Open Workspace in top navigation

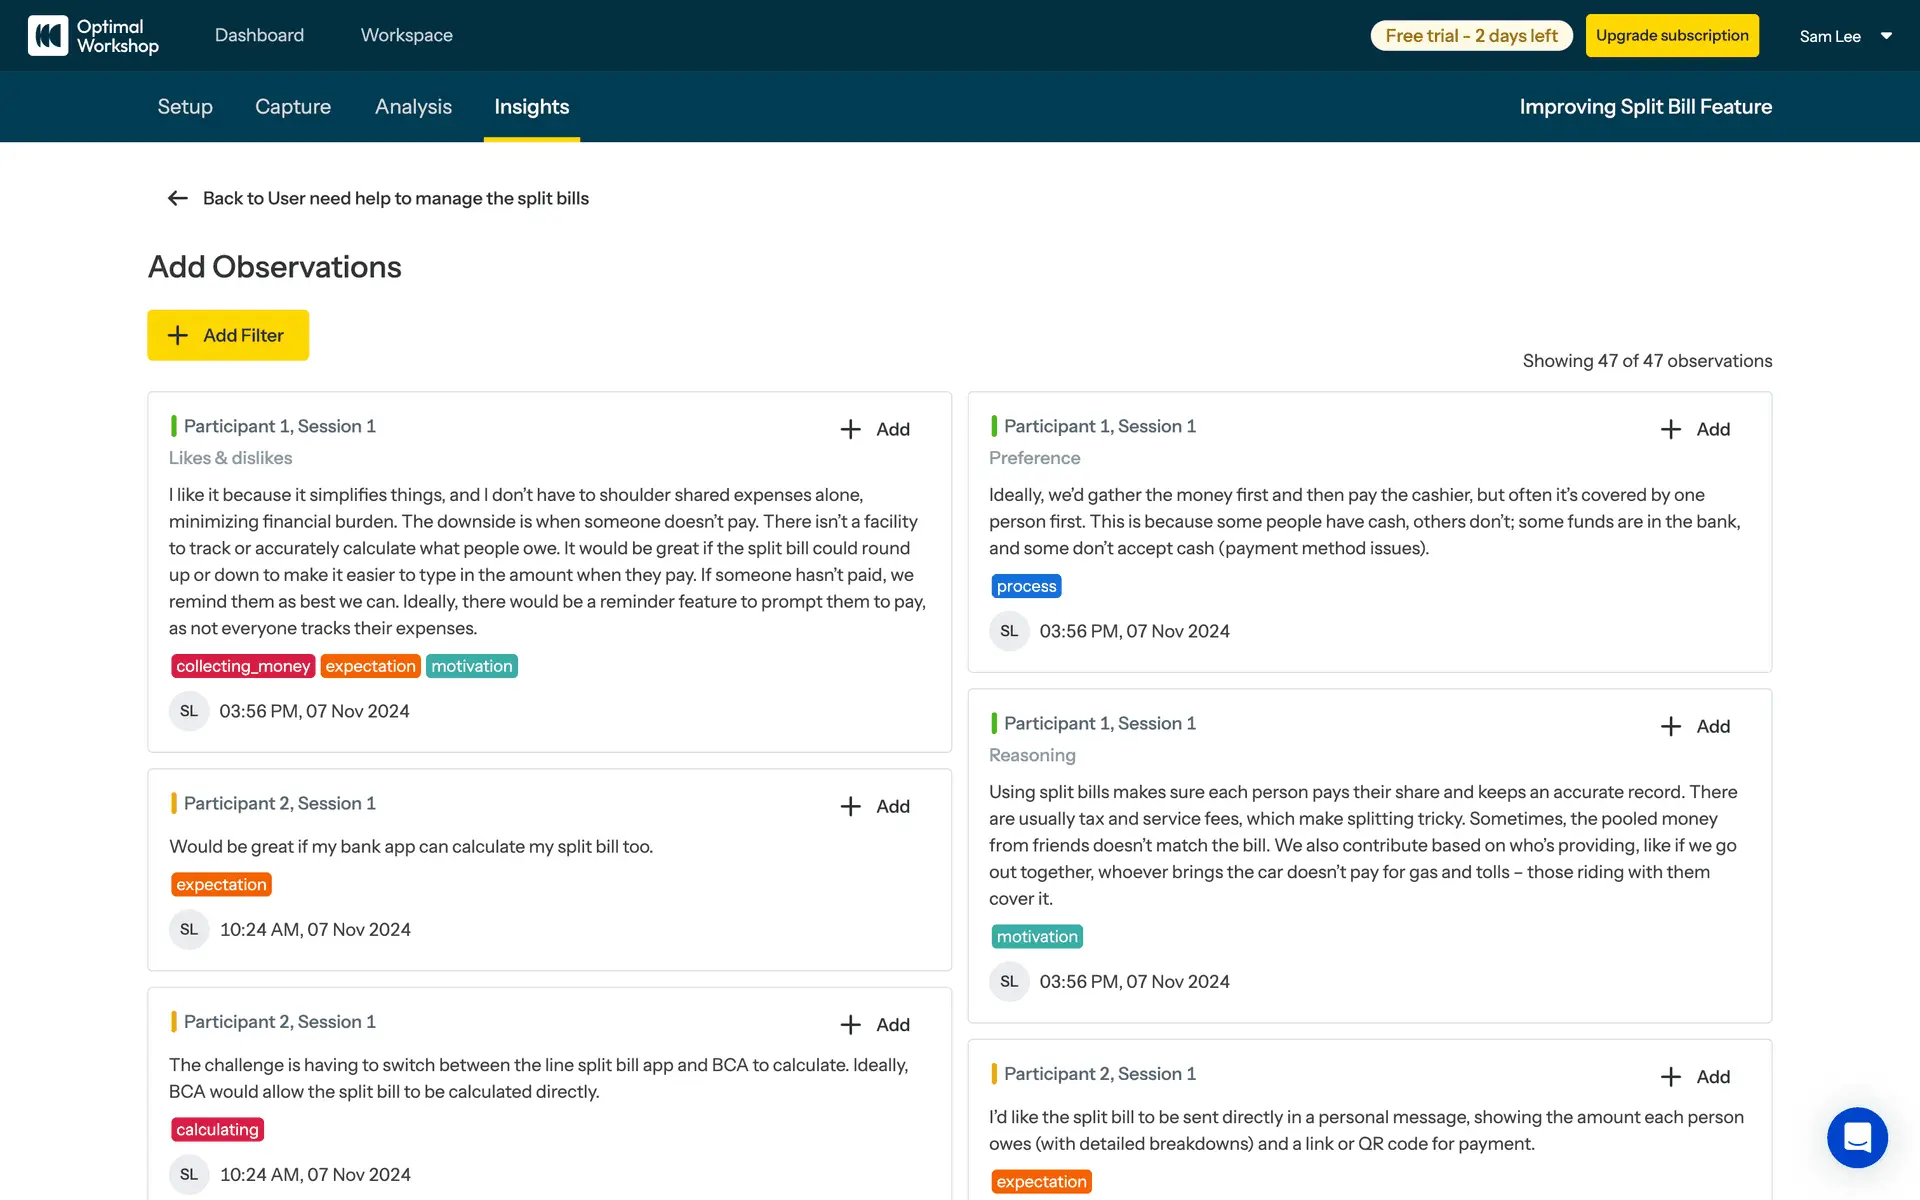(406, 35)
